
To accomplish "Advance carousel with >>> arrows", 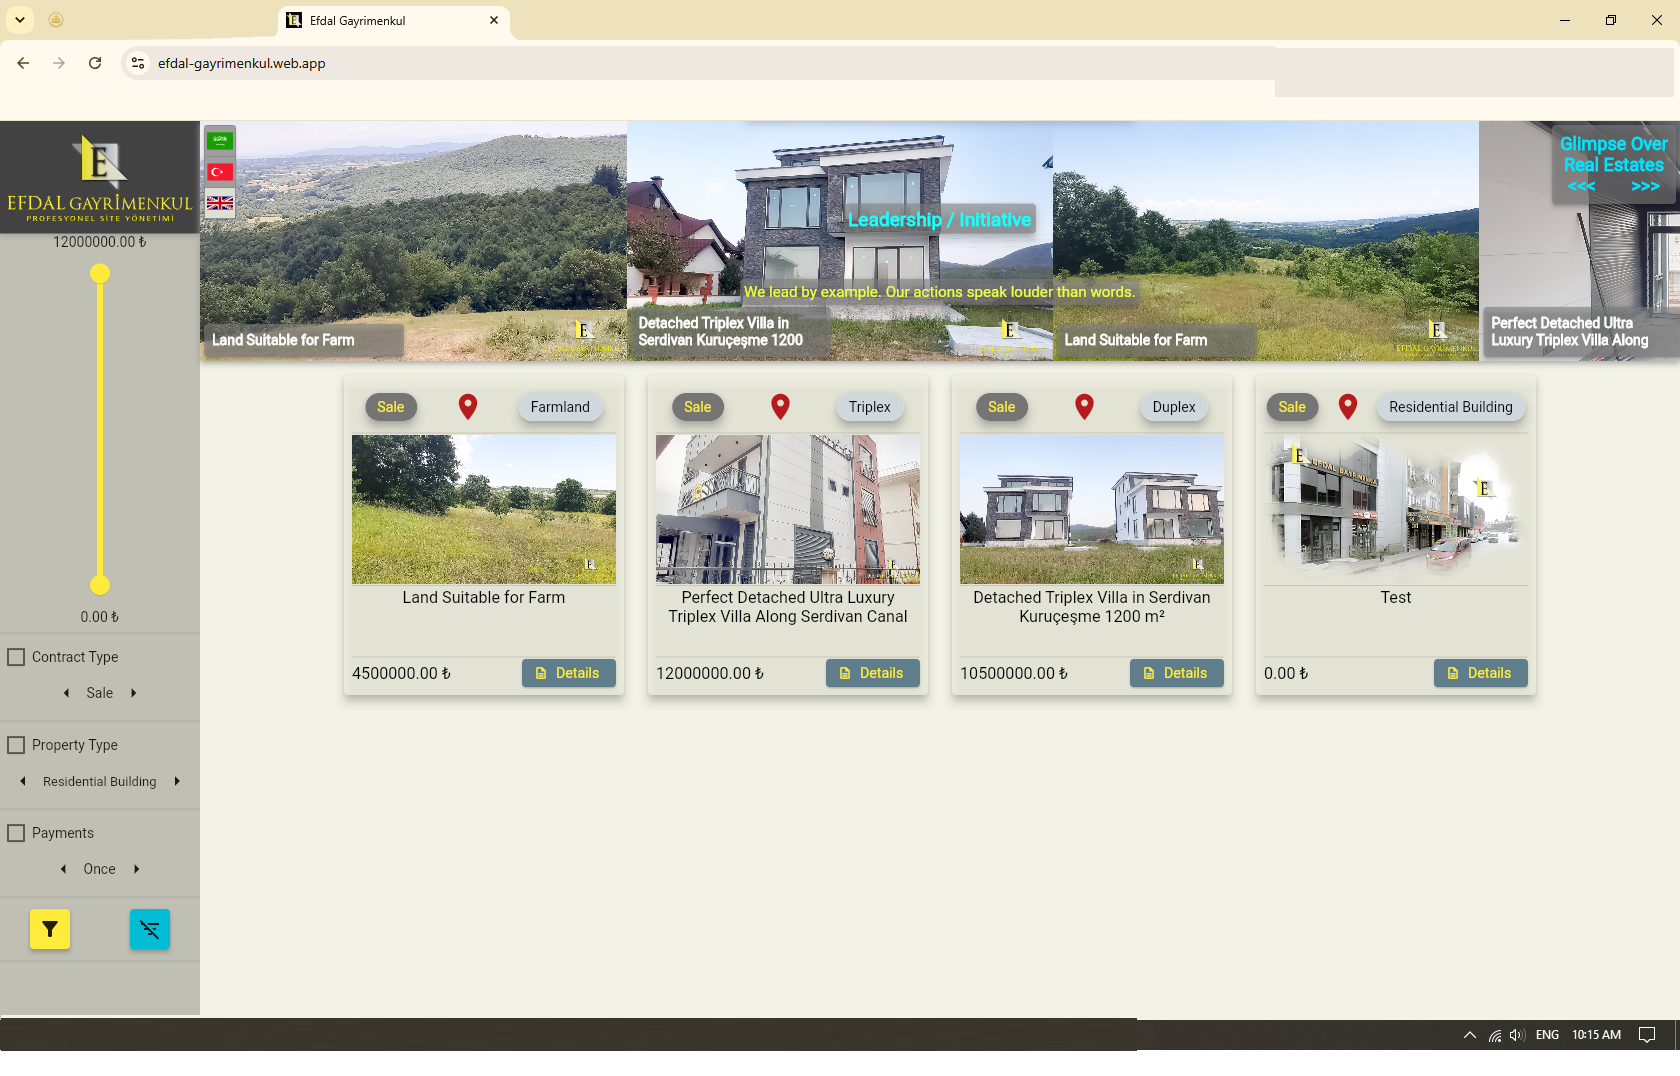I will pyautogui.click(x=1645, y=187).
